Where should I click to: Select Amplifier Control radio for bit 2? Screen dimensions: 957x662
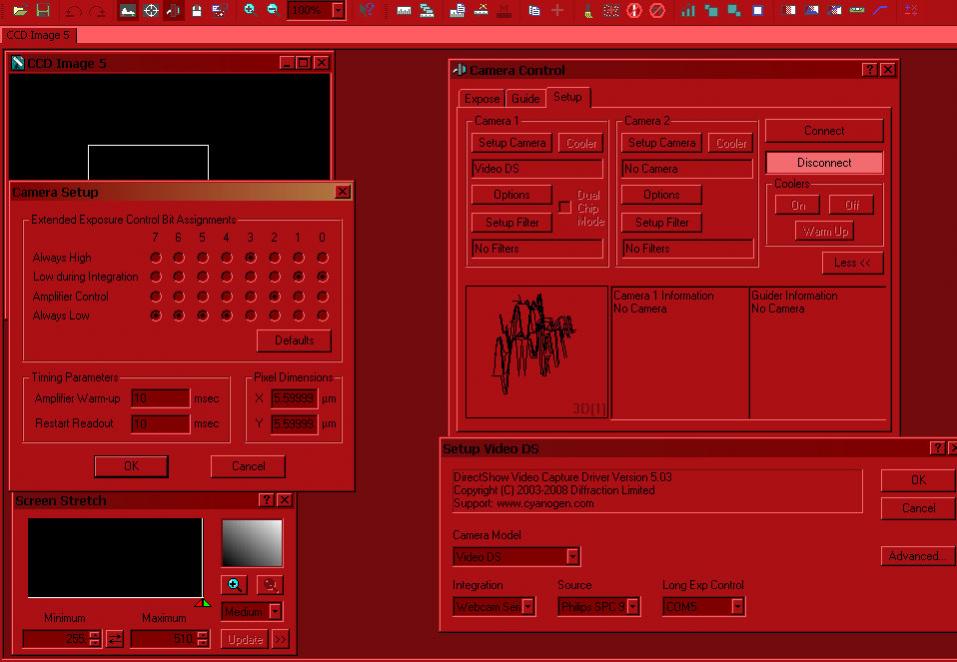[x=274, y=297]
